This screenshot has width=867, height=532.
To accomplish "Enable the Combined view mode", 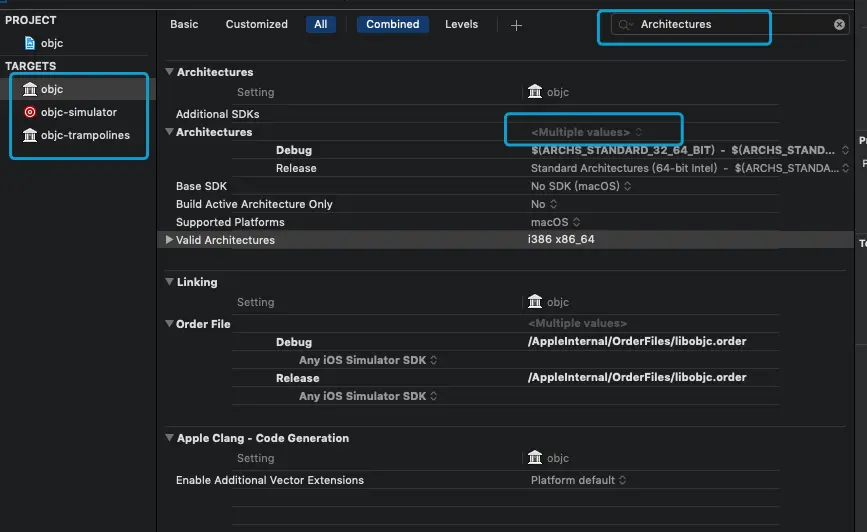I will tap(392, 24).
